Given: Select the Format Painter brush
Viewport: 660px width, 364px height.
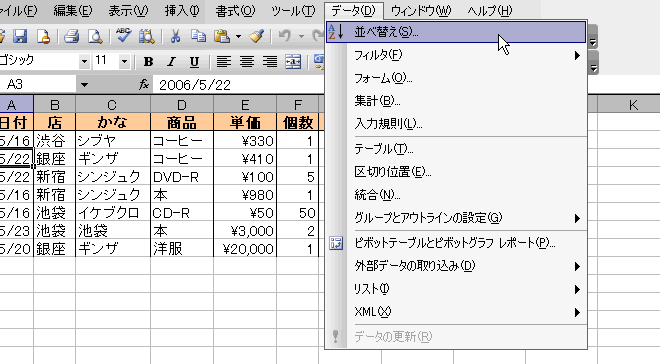Looking at the screenshot, I should [256, 36].
